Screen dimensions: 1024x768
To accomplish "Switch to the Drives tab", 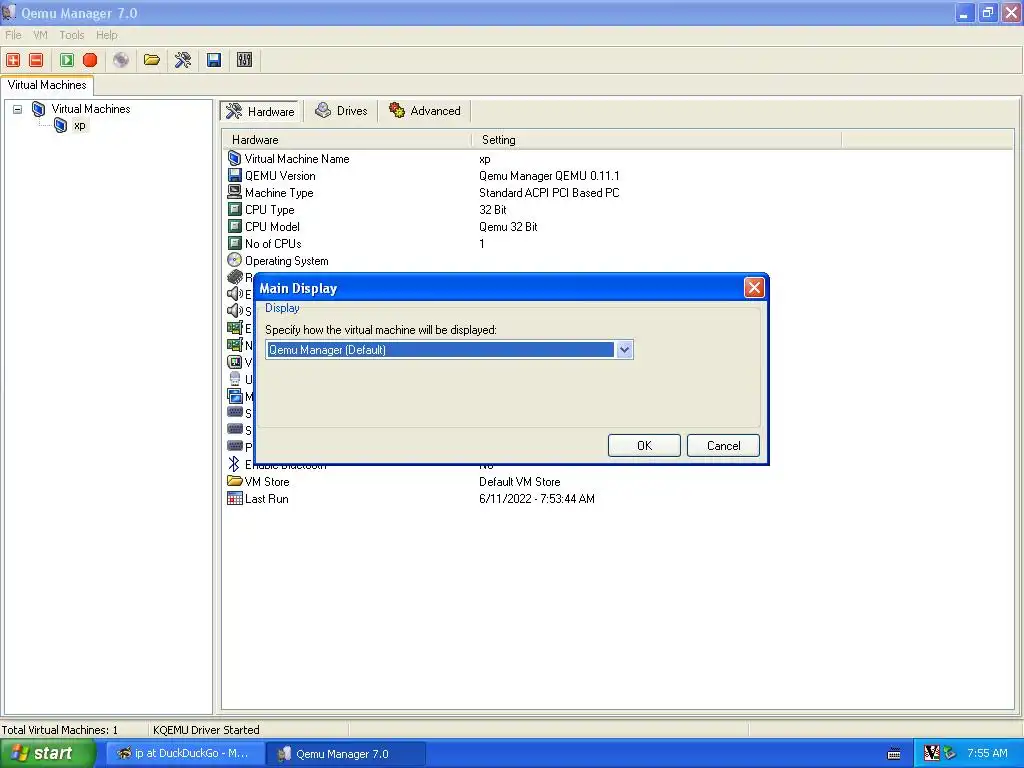I will click(342, 111).
